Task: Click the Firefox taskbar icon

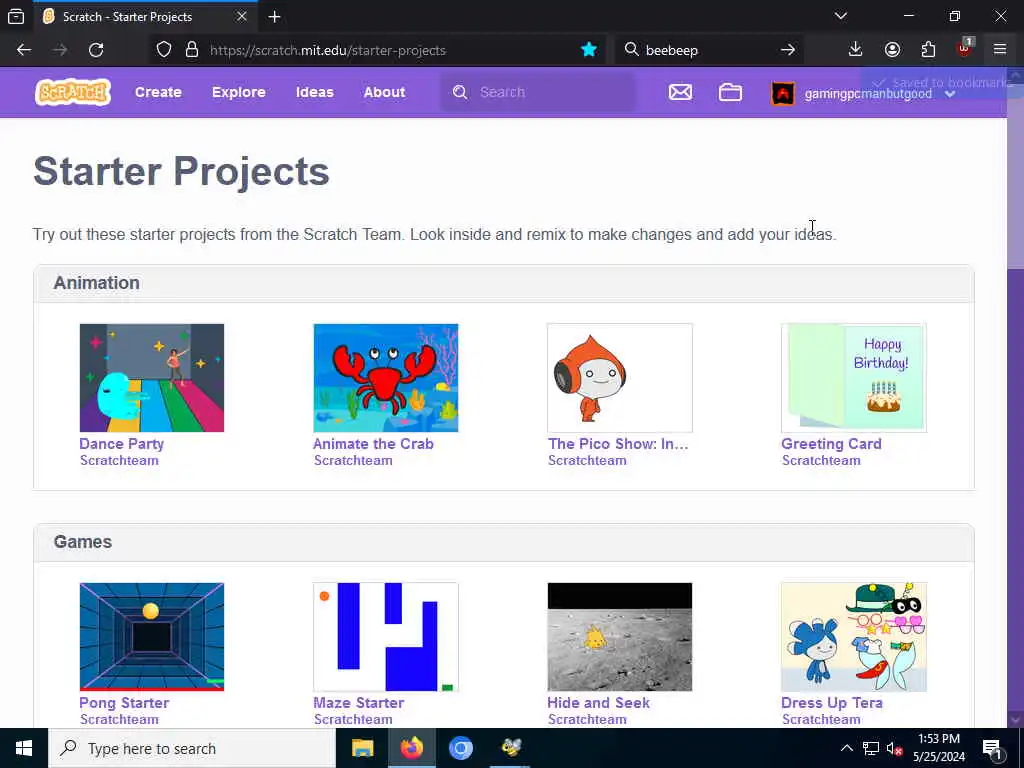Action: tap(411, 748)
